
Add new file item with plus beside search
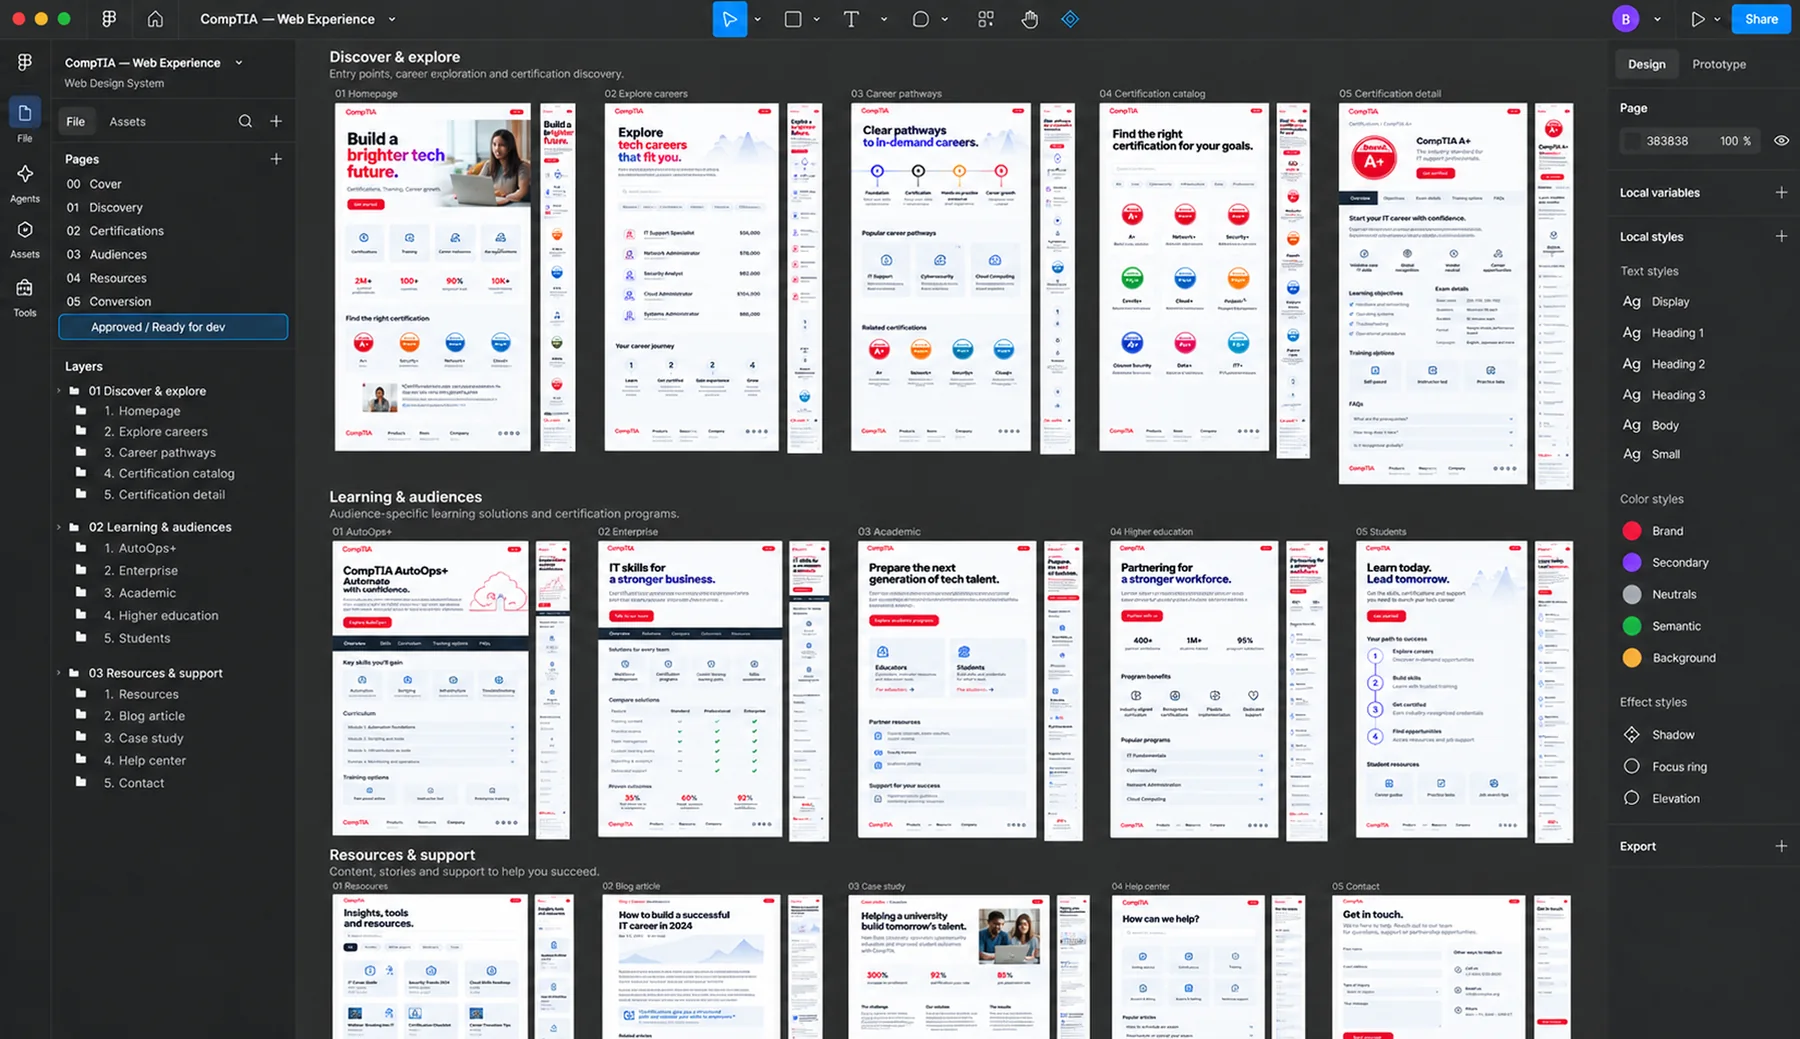click(x=276, y=121)
